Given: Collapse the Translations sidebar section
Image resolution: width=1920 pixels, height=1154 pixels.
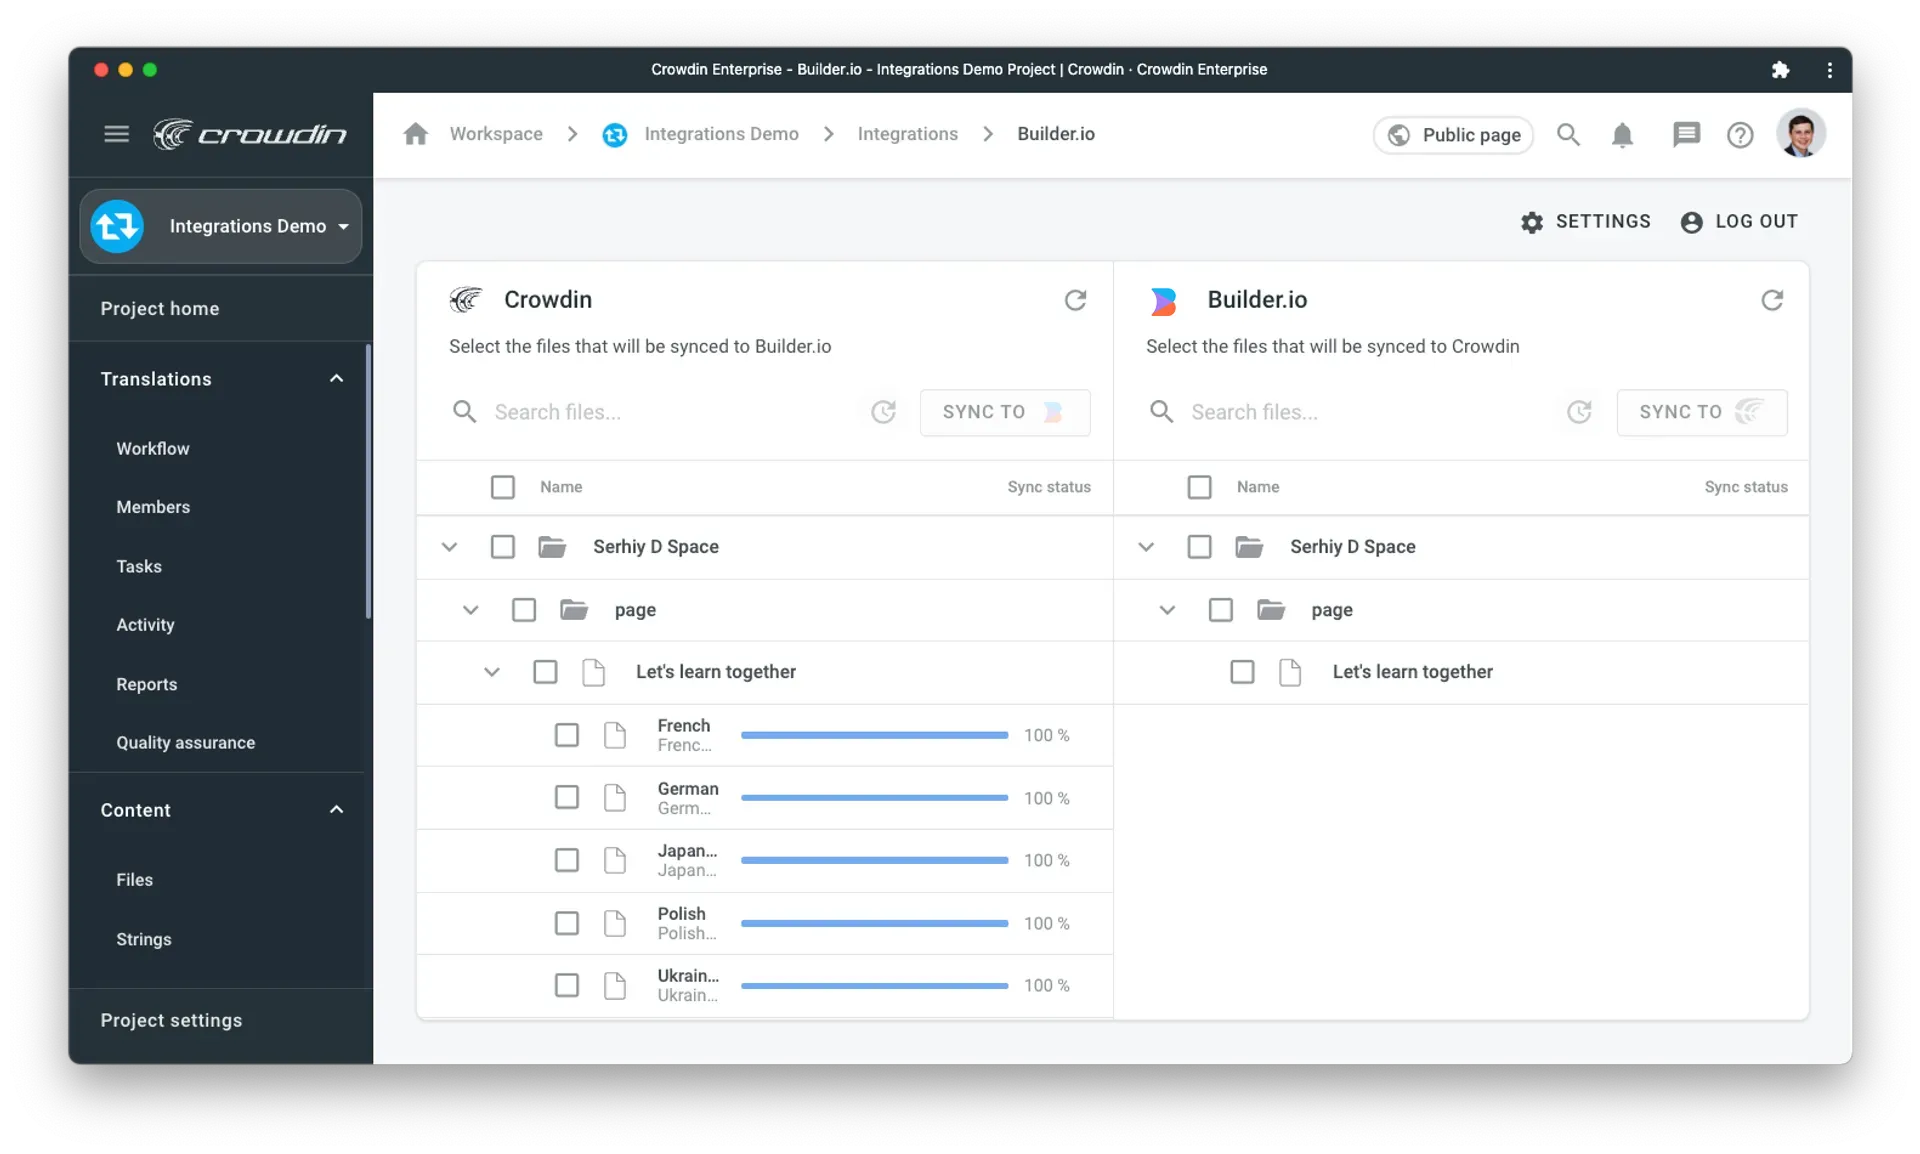Looking at the screenshot, I should [x=336, y=379].
